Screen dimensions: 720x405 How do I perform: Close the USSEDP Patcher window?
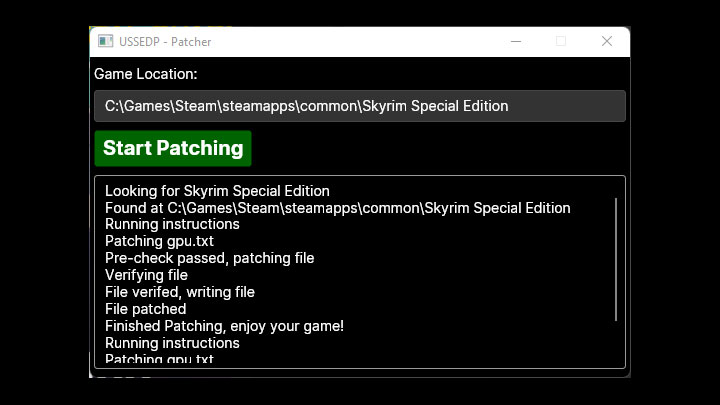(x=607, y=41)
